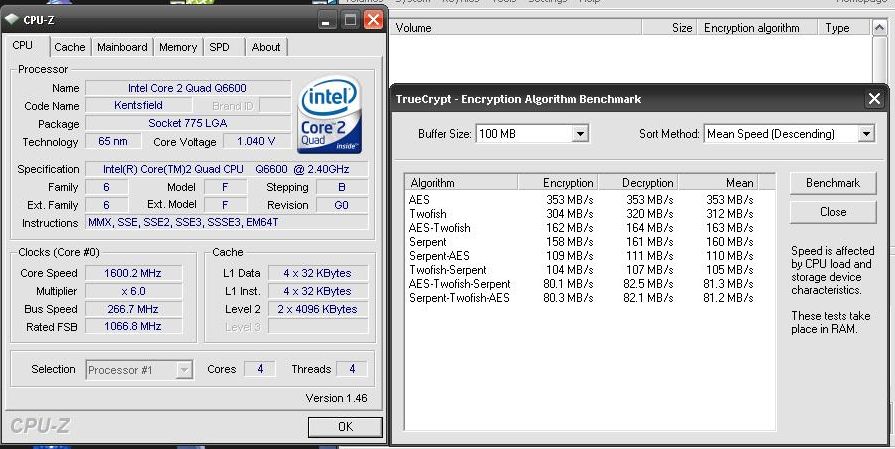Click the Technology value 65 nm
This screenshot has height=449, width=895.
(x=112, y=141)
